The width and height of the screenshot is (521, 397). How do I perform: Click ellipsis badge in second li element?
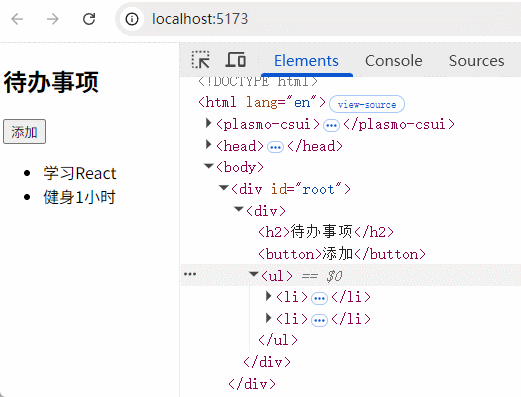pyautogui.click(x=319, y=321)
